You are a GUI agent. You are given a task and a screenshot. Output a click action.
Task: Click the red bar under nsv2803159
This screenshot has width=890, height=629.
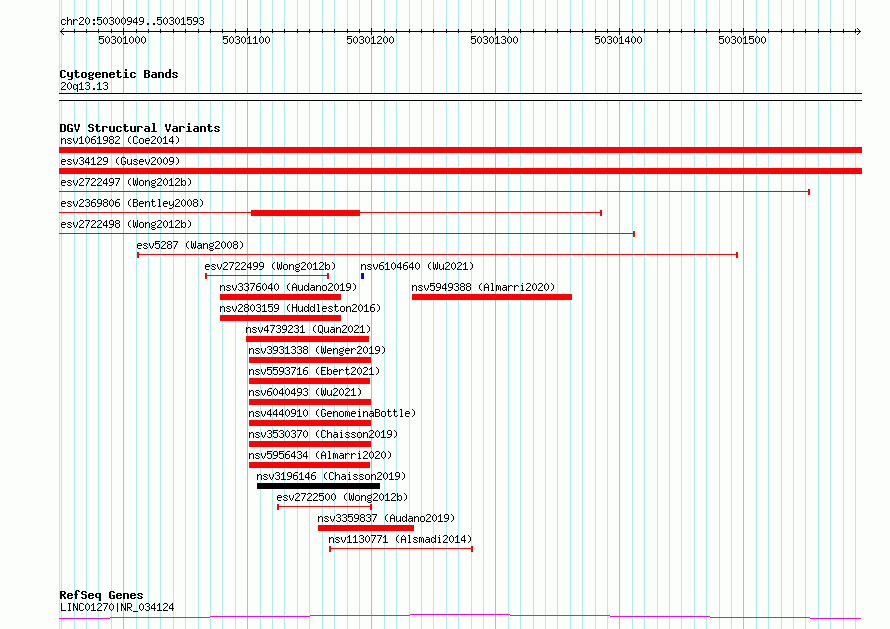(x=280, y=318)
